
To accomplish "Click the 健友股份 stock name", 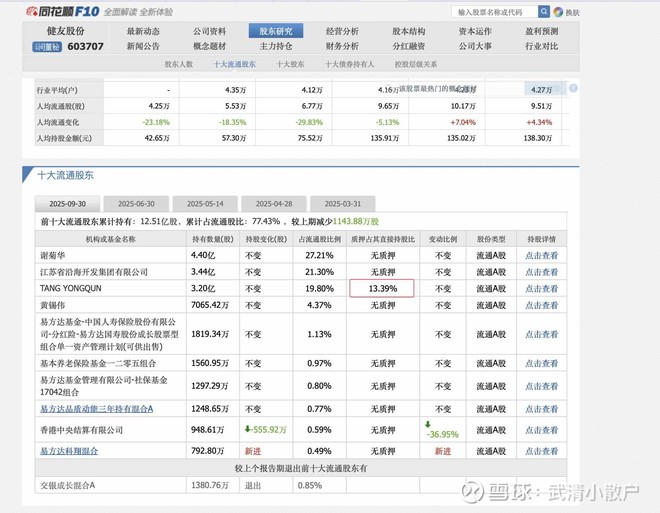I will pyautogui.click(x=66, y=31).
